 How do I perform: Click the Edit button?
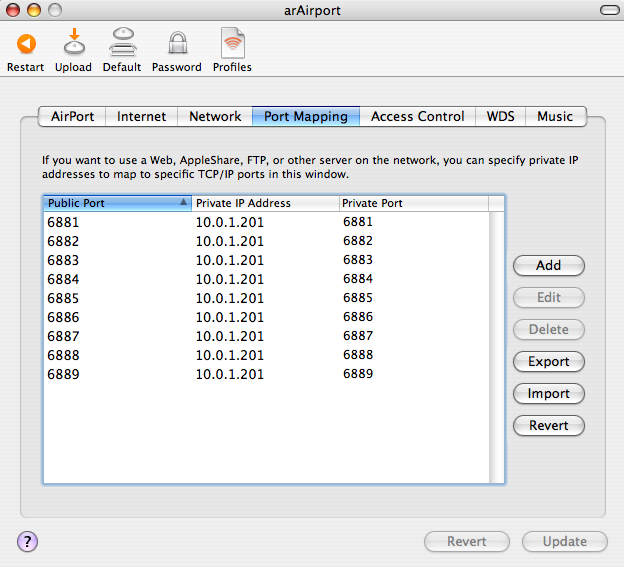pyautogui.click(x=549, y=298)
